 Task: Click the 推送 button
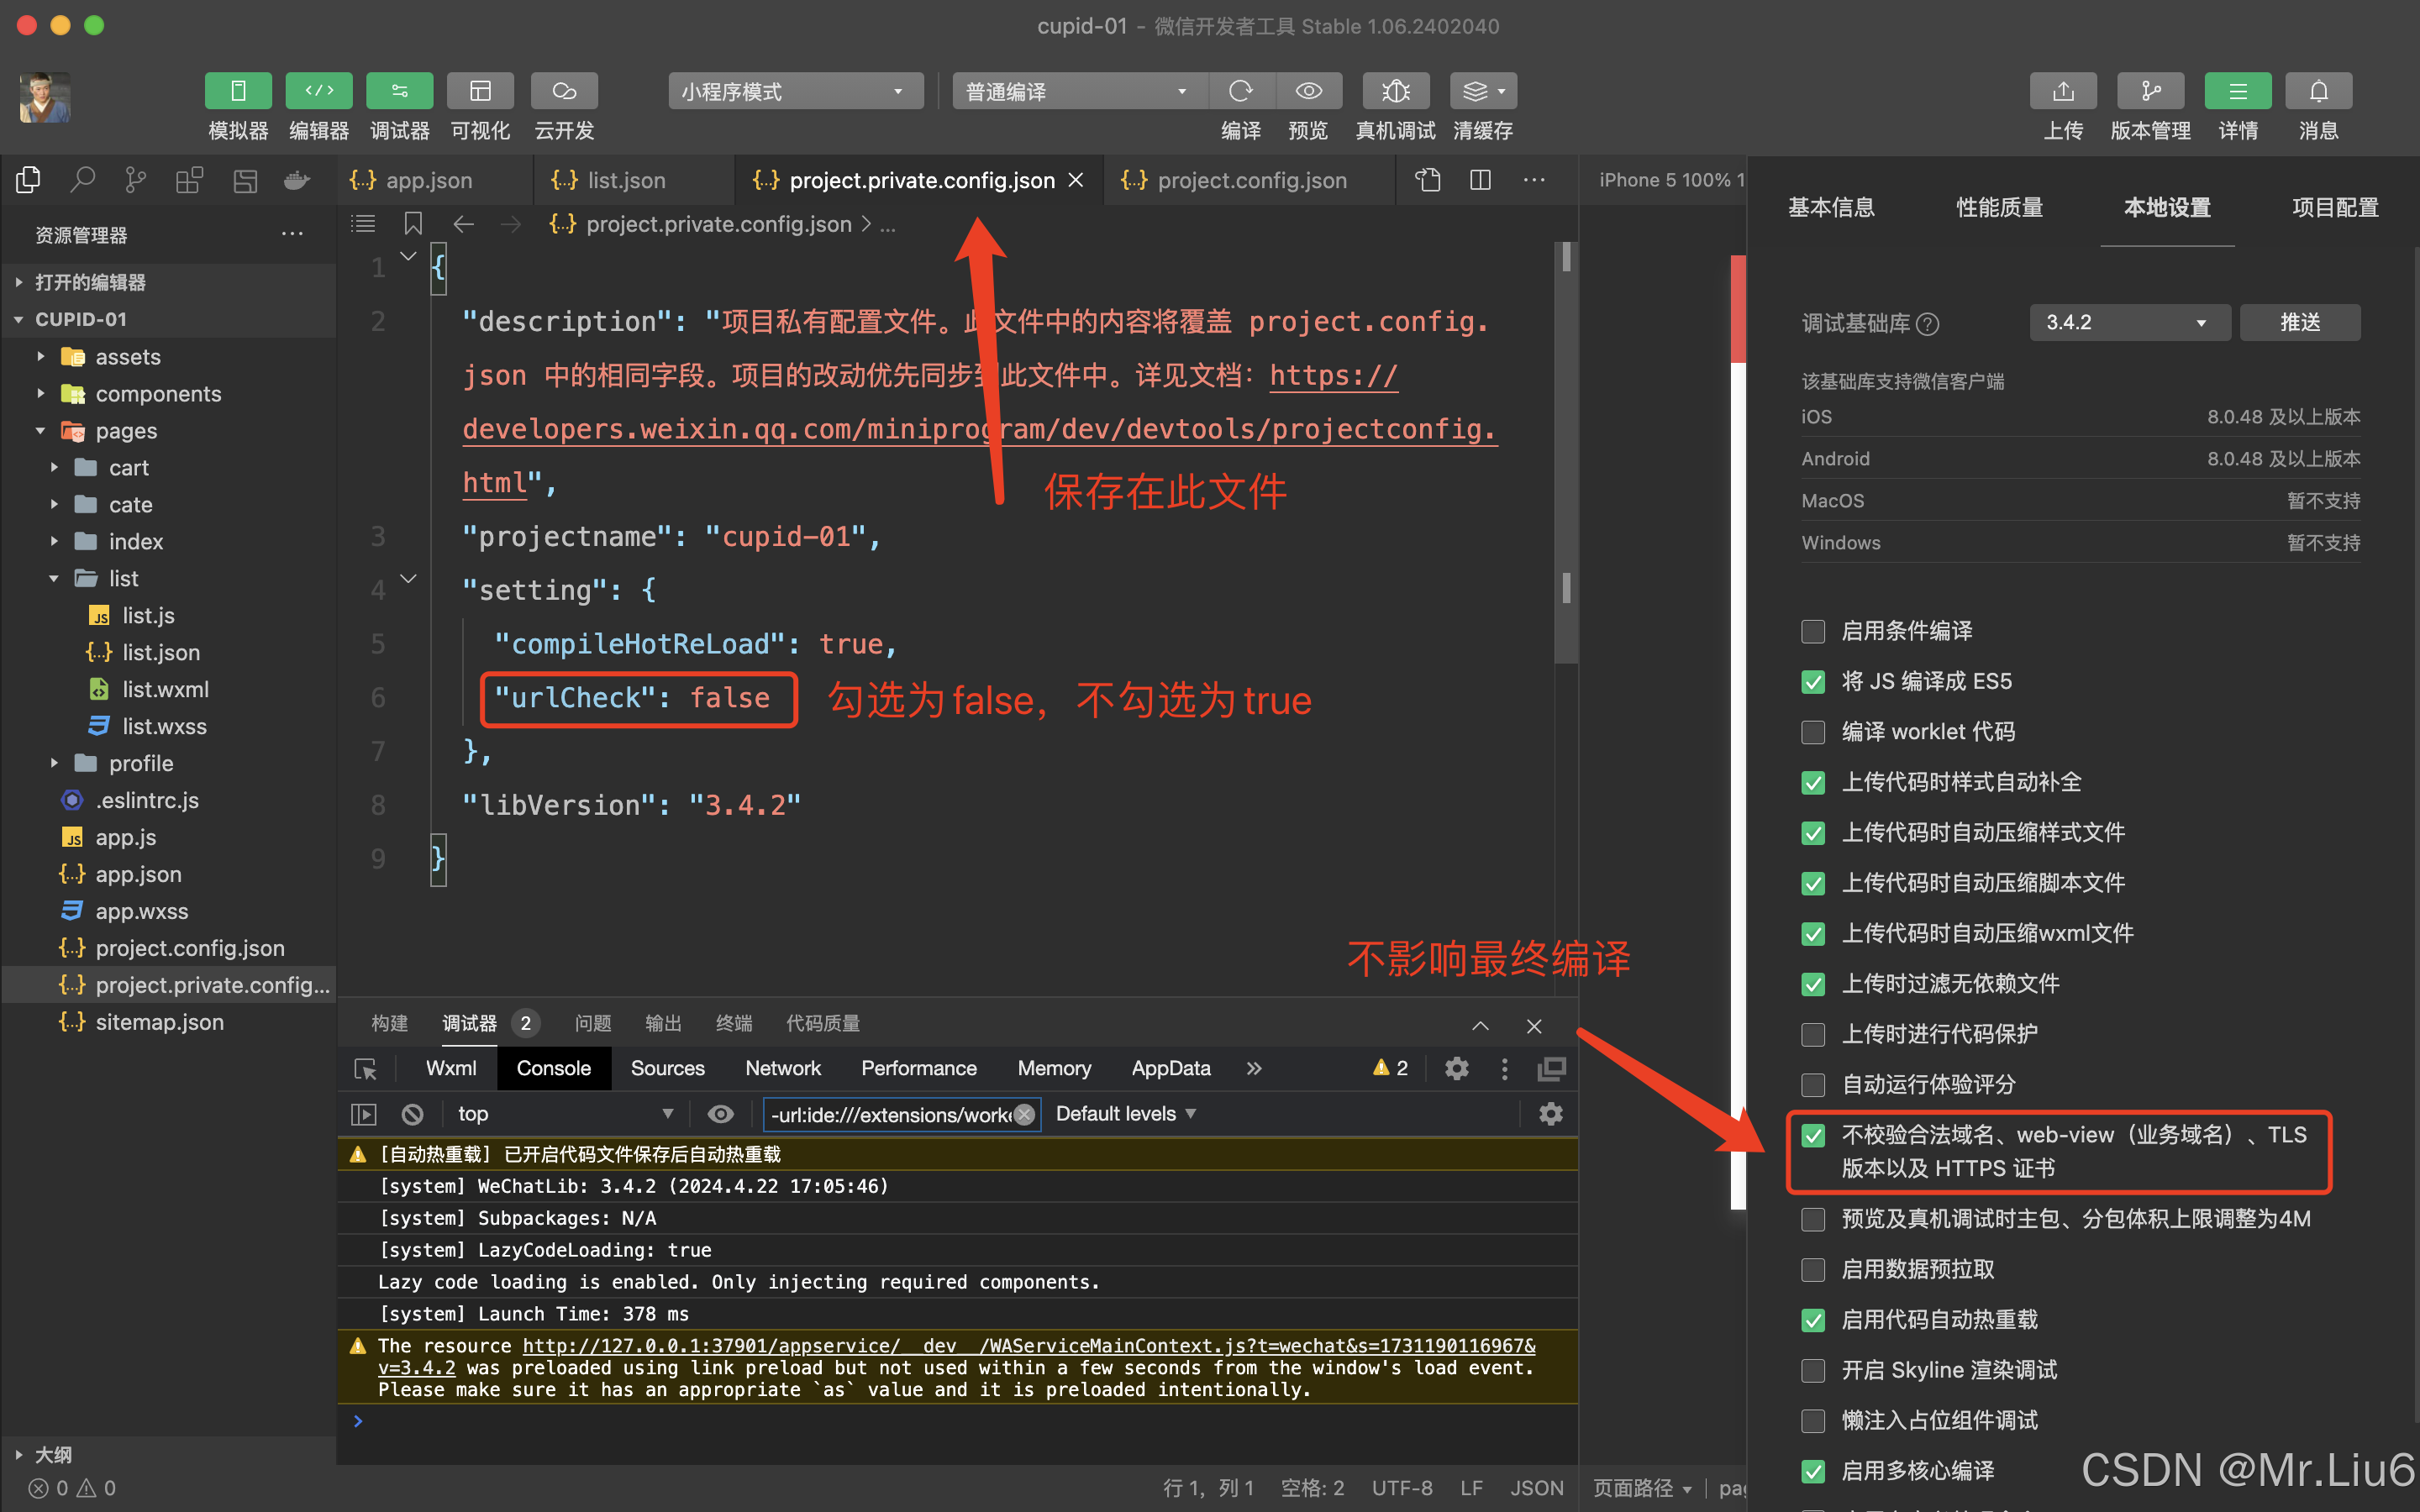click(2300, 322)
